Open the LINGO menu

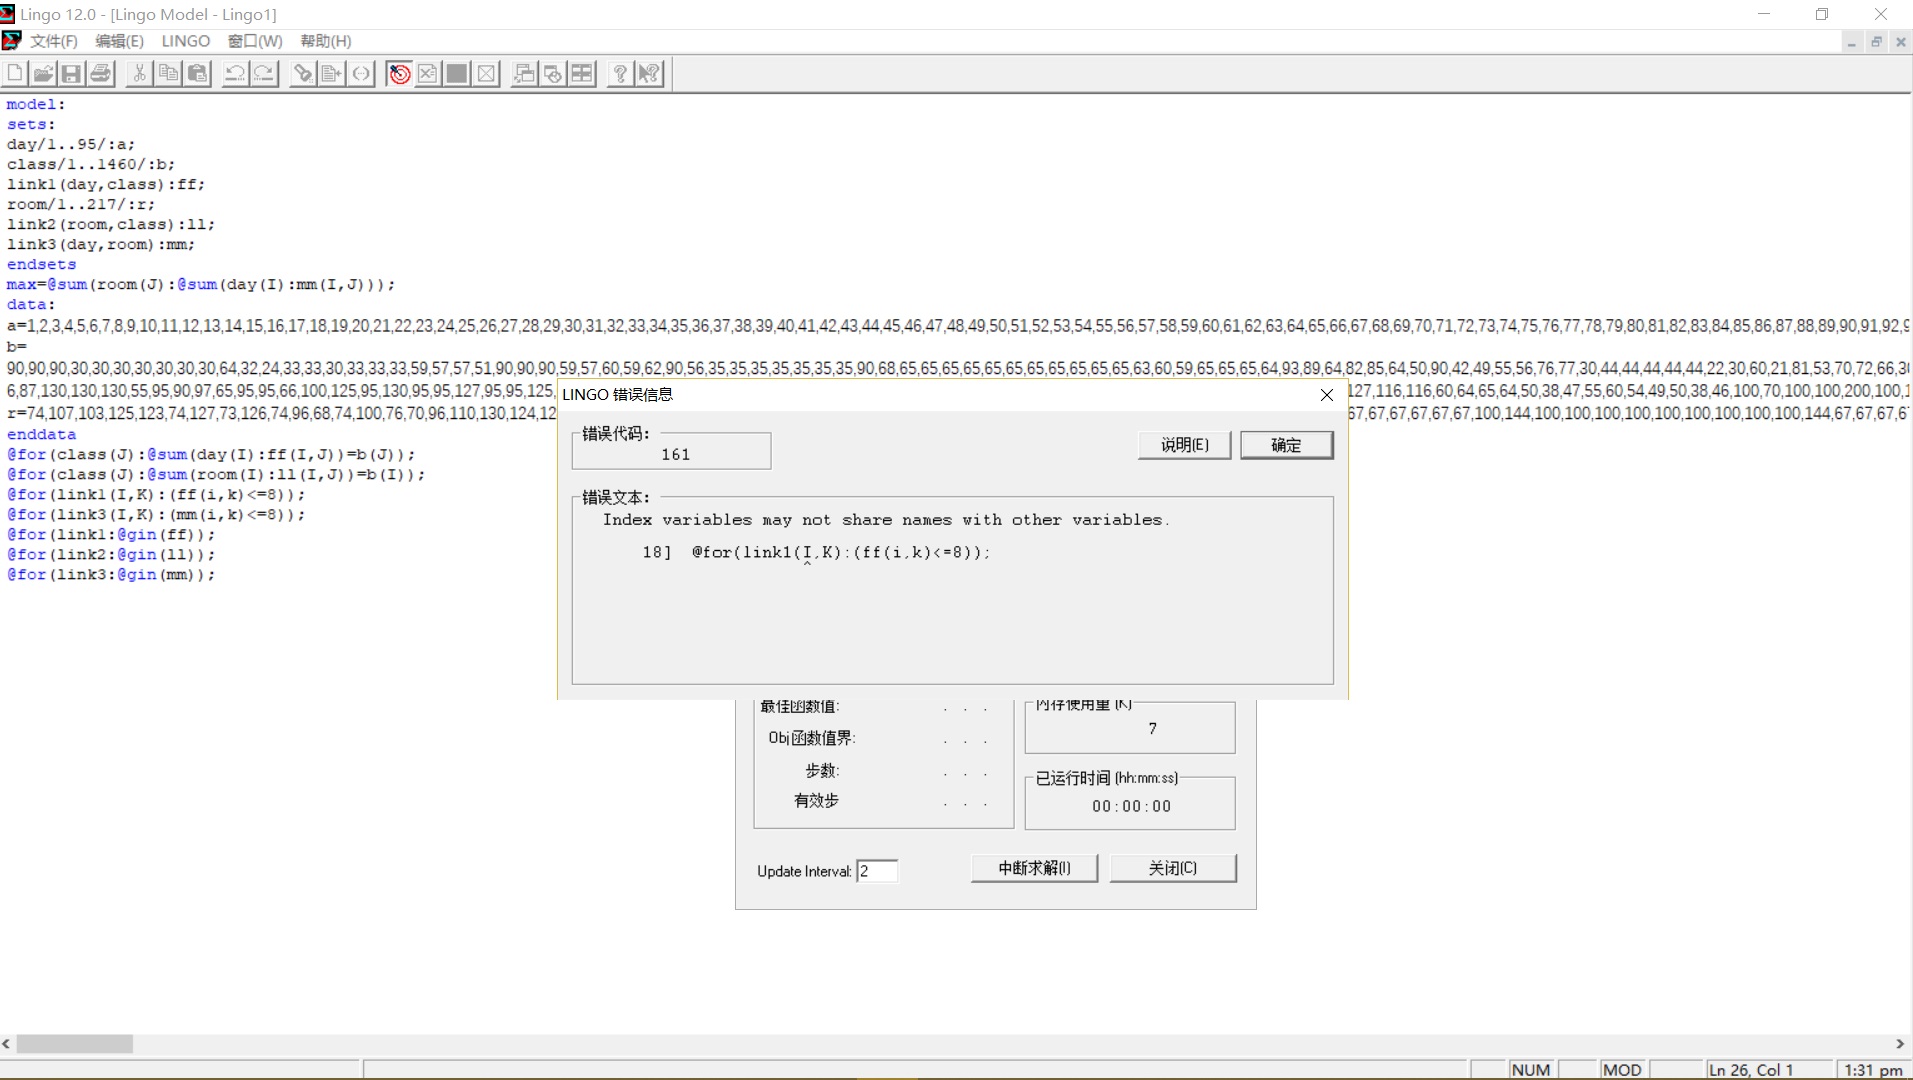pyautogui.click(x=186, y=41)
